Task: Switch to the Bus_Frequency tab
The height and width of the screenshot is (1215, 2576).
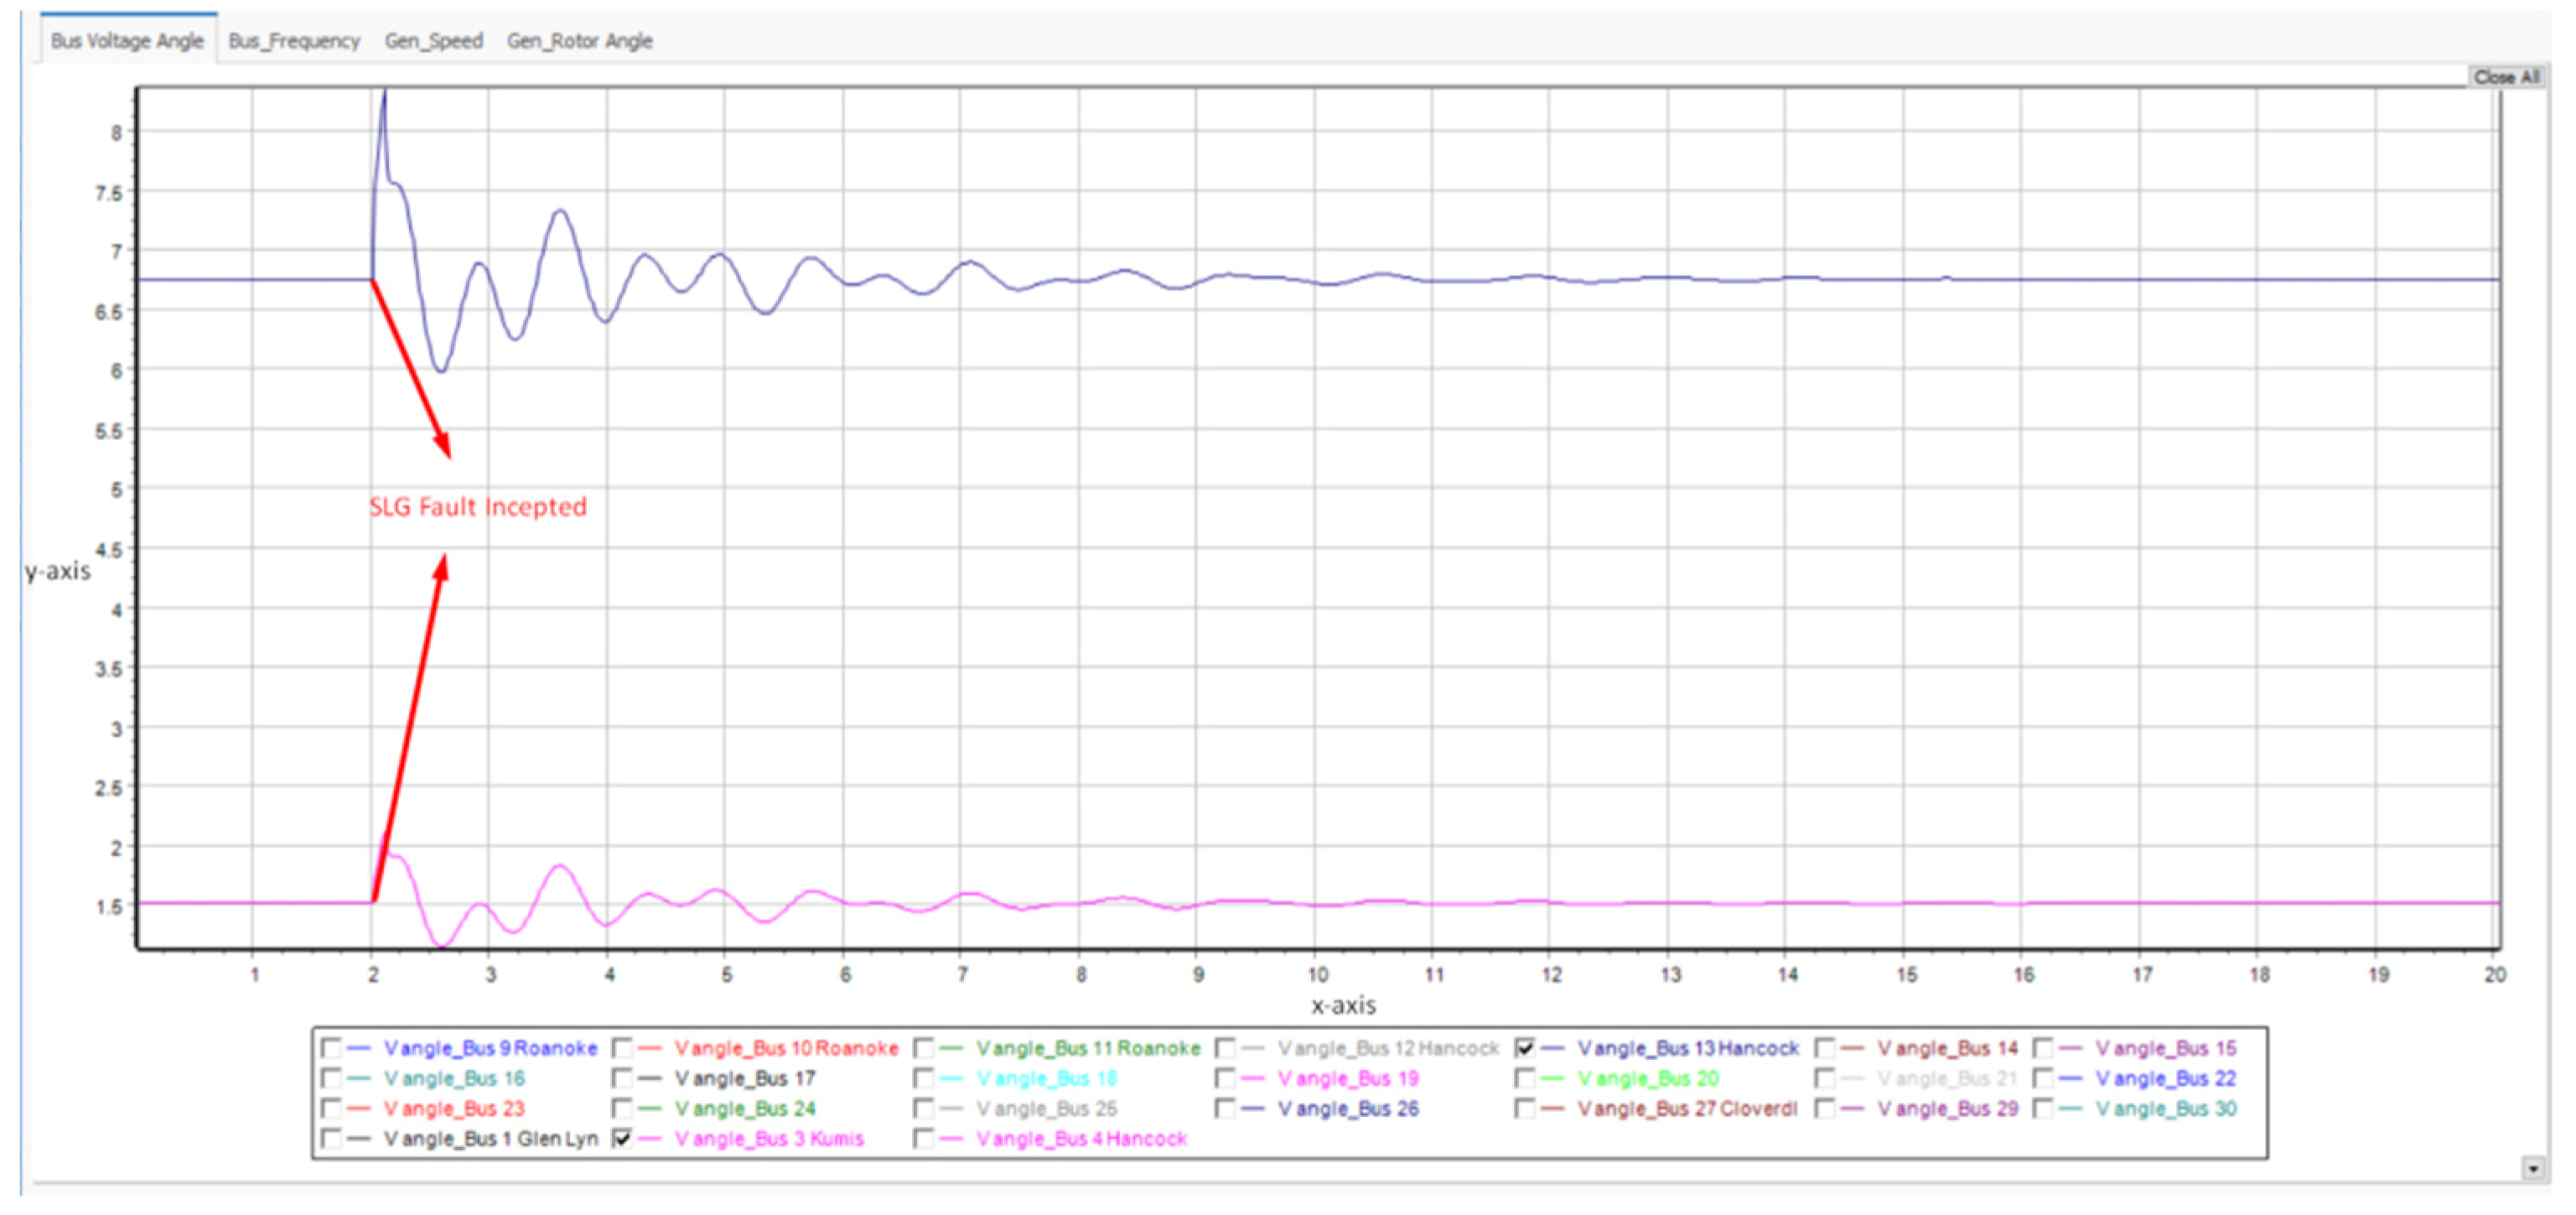Action: point(294,41)
